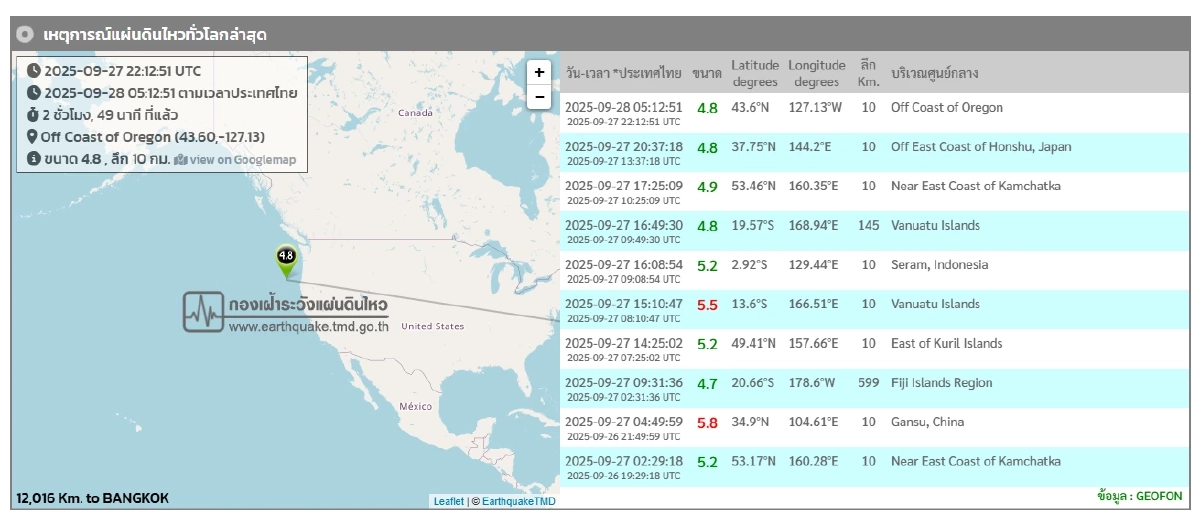Click the circular header icon beside title
Image resolution: width=1200 pixels, height=514 pixels.
coord(26,34)
